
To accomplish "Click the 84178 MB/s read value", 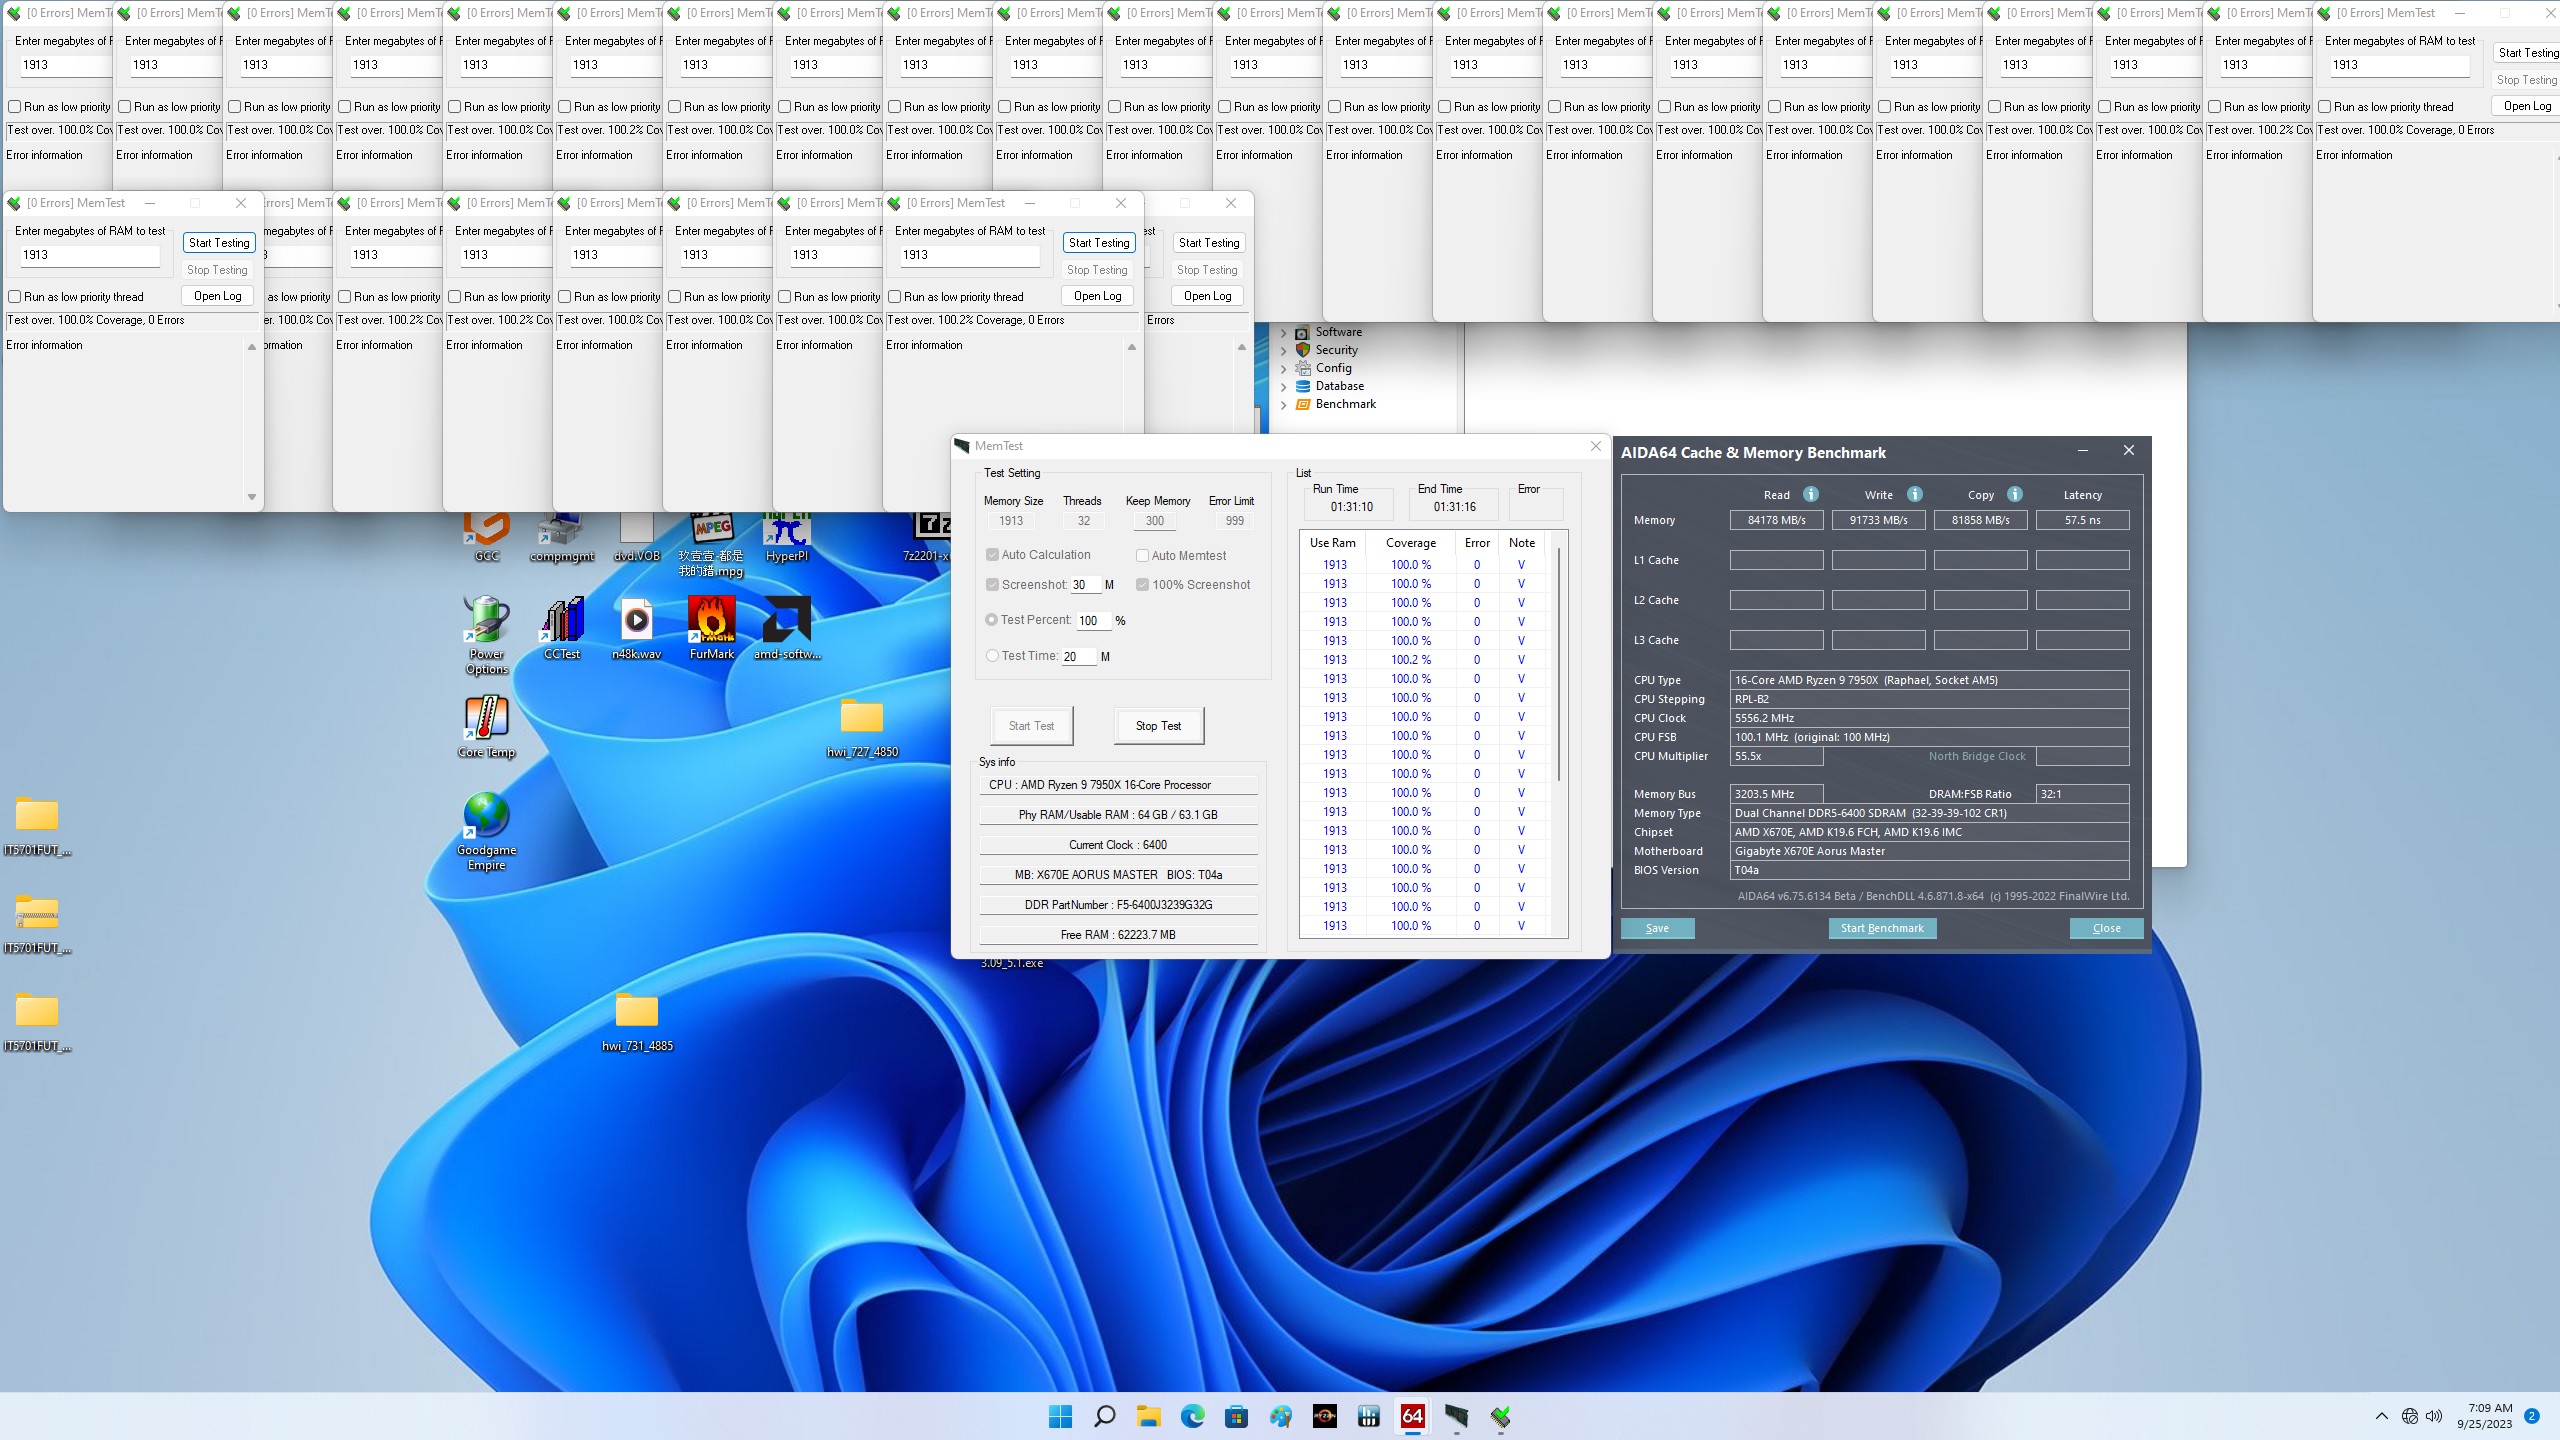I will (1777, 520).
